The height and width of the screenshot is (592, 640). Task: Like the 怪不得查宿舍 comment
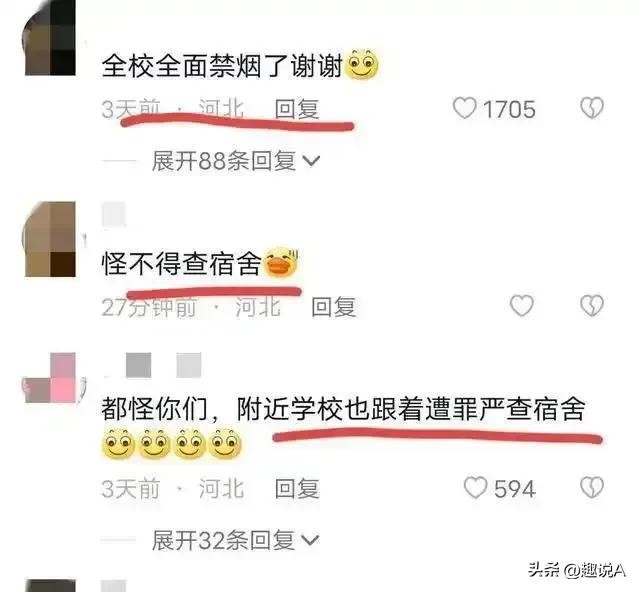(522, 306)
